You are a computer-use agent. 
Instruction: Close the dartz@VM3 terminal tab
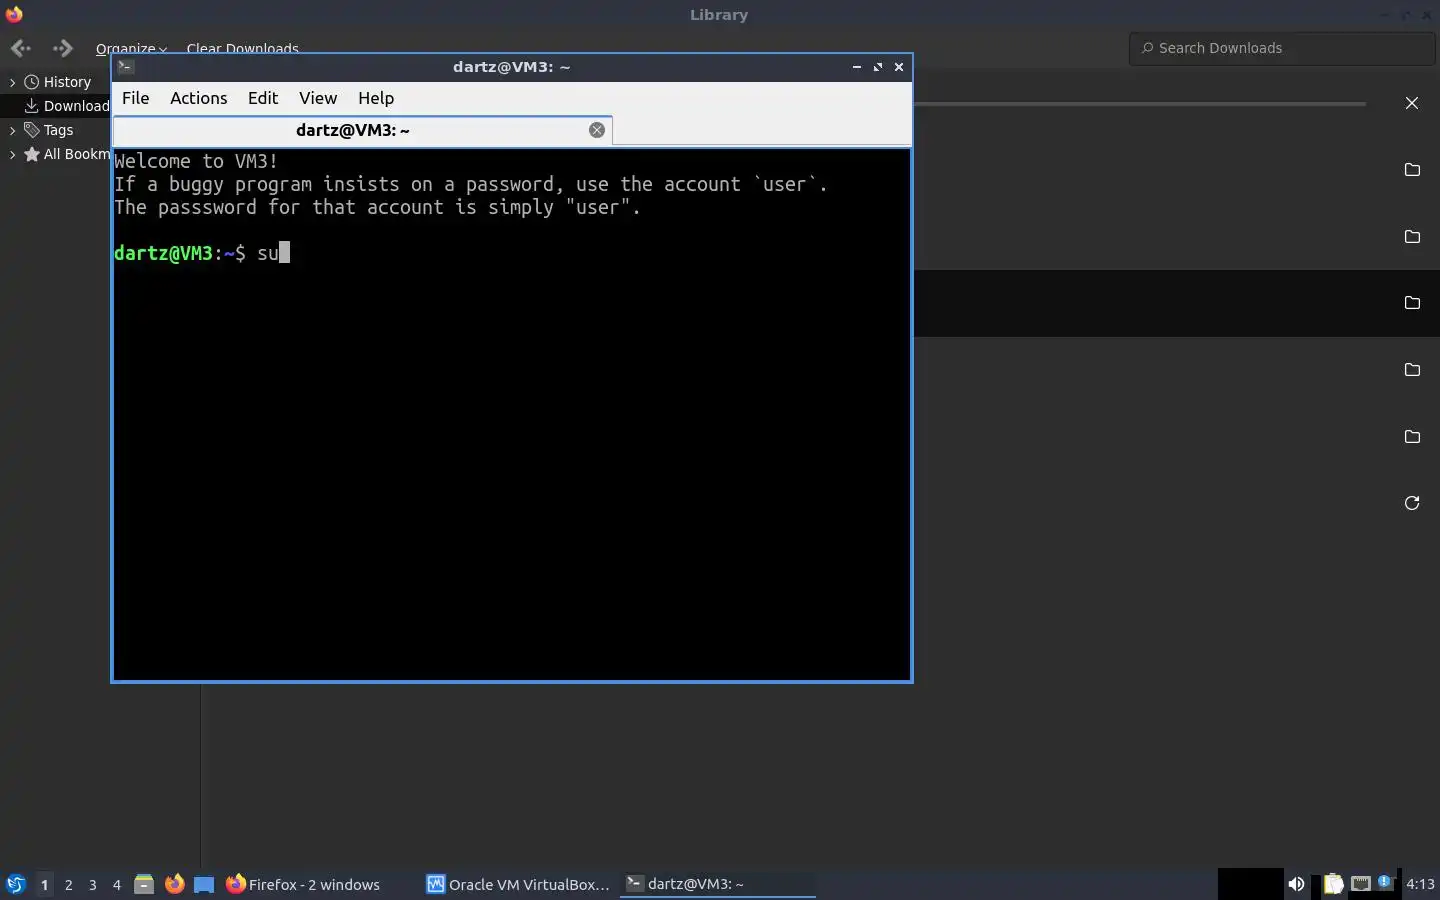(x=597, y=130)
